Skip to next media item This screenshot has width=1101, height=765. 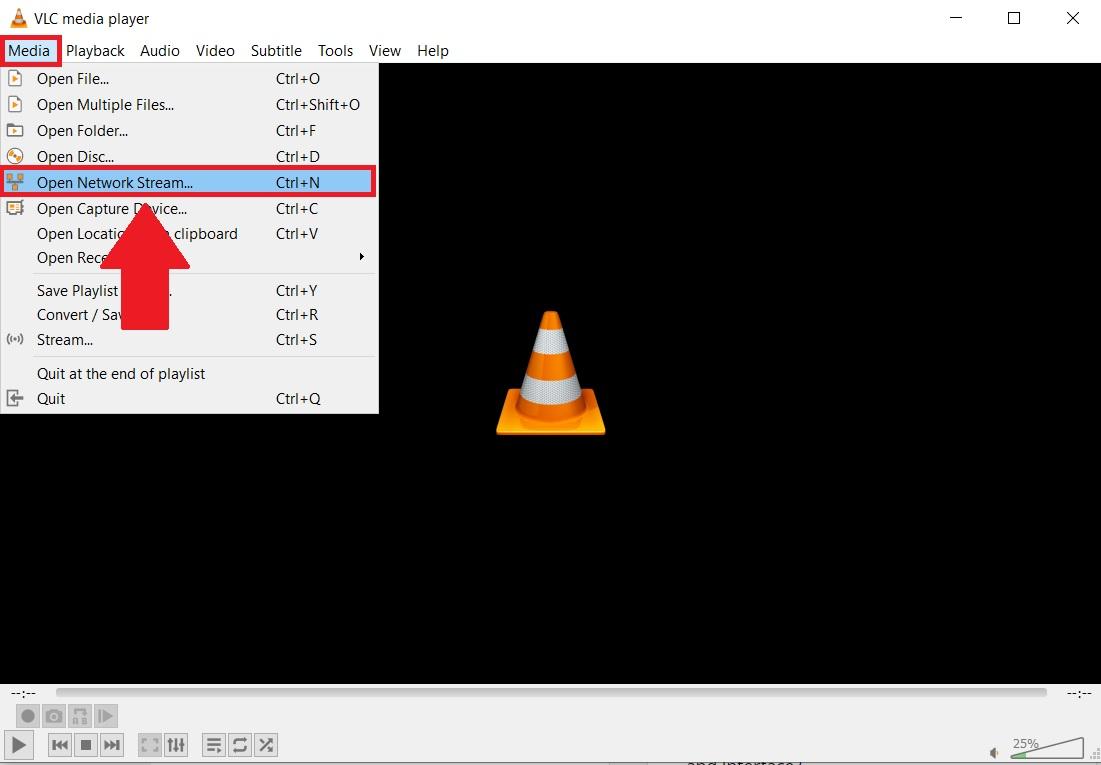112,745
